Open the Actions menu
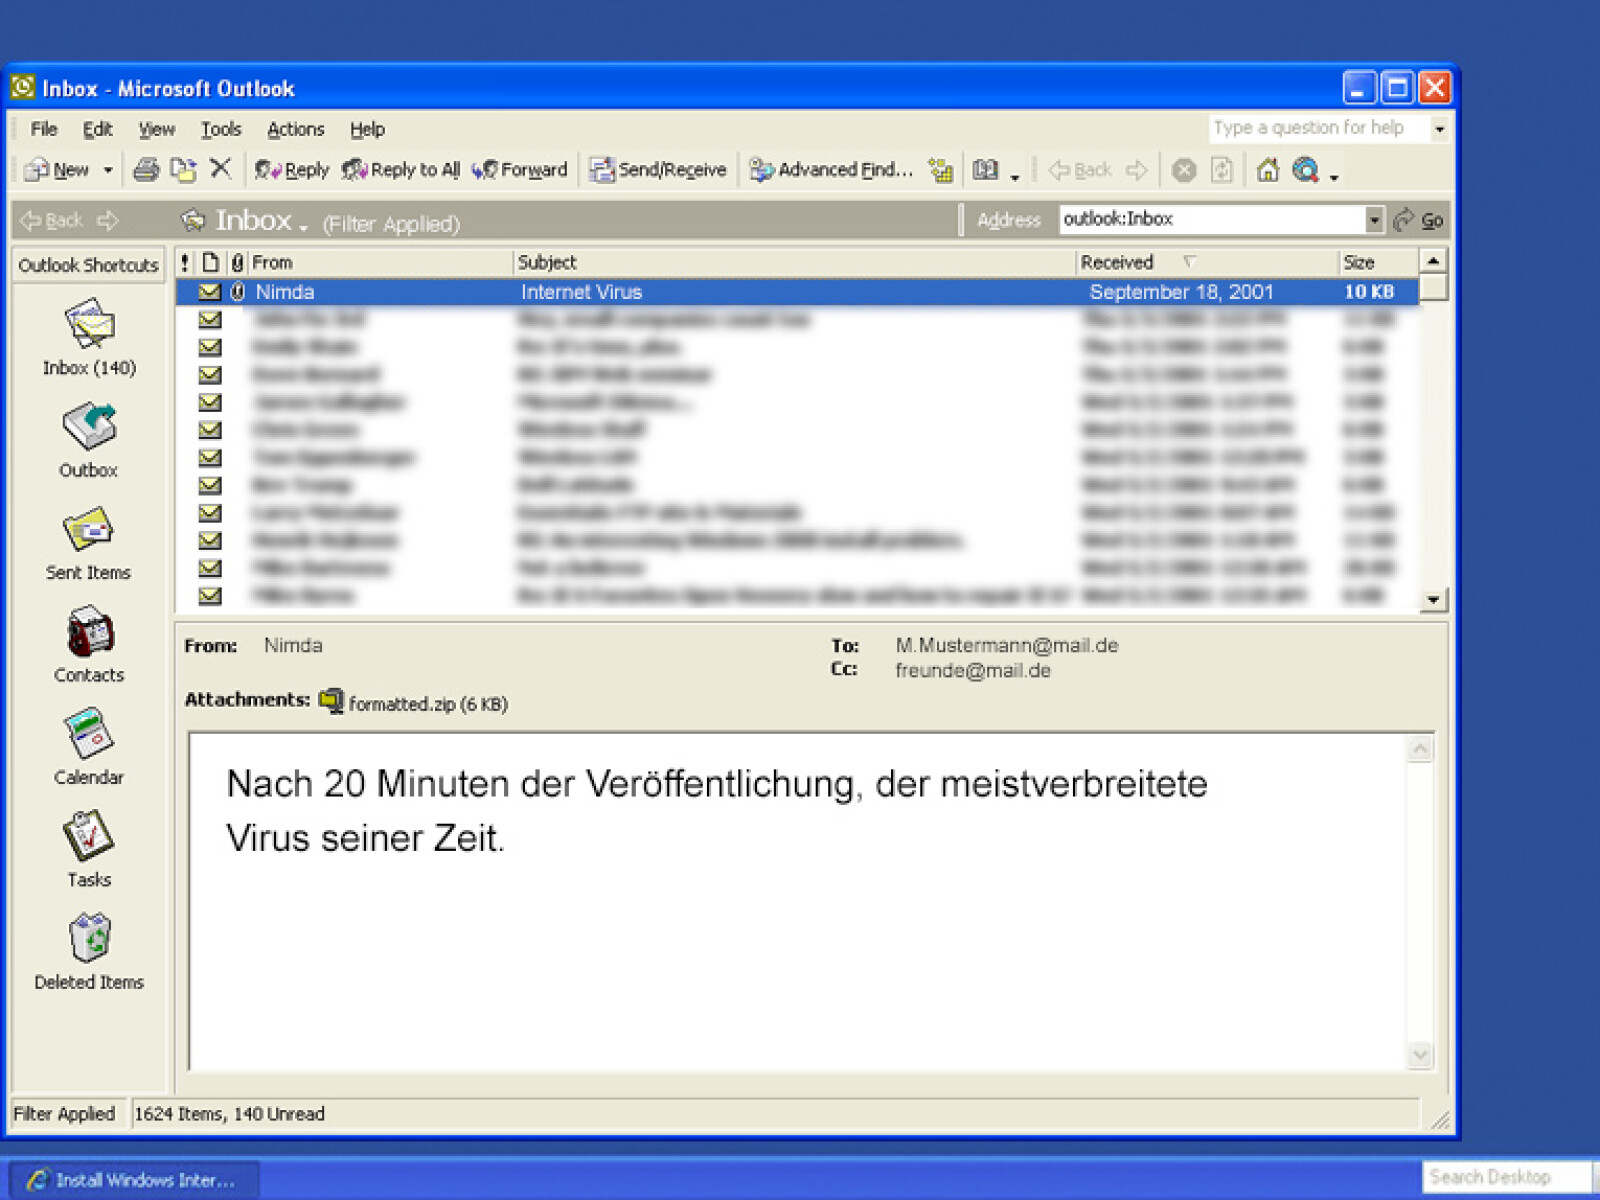1600x1200 pixels. 295,129
